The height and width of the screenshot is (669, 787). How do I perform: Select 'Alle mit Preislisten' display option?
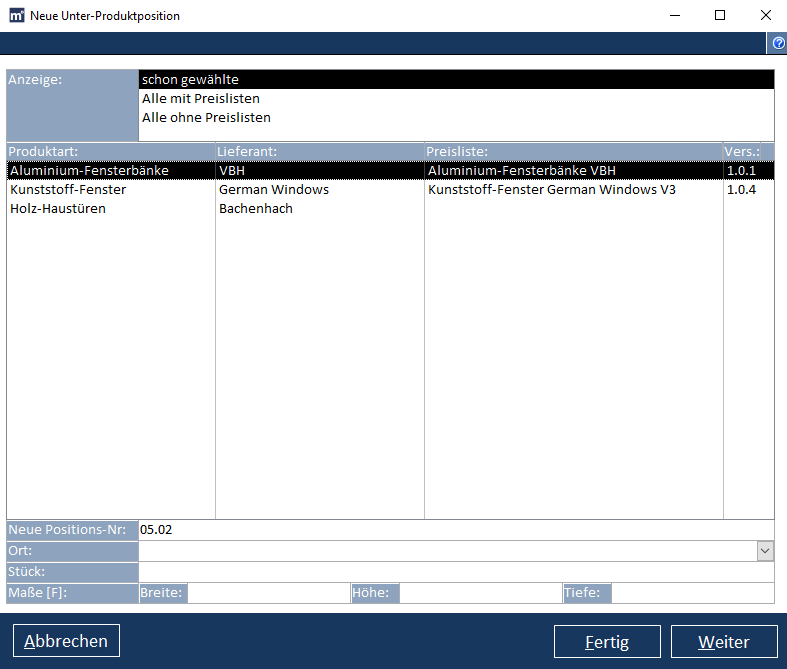[x=201, y=99]
